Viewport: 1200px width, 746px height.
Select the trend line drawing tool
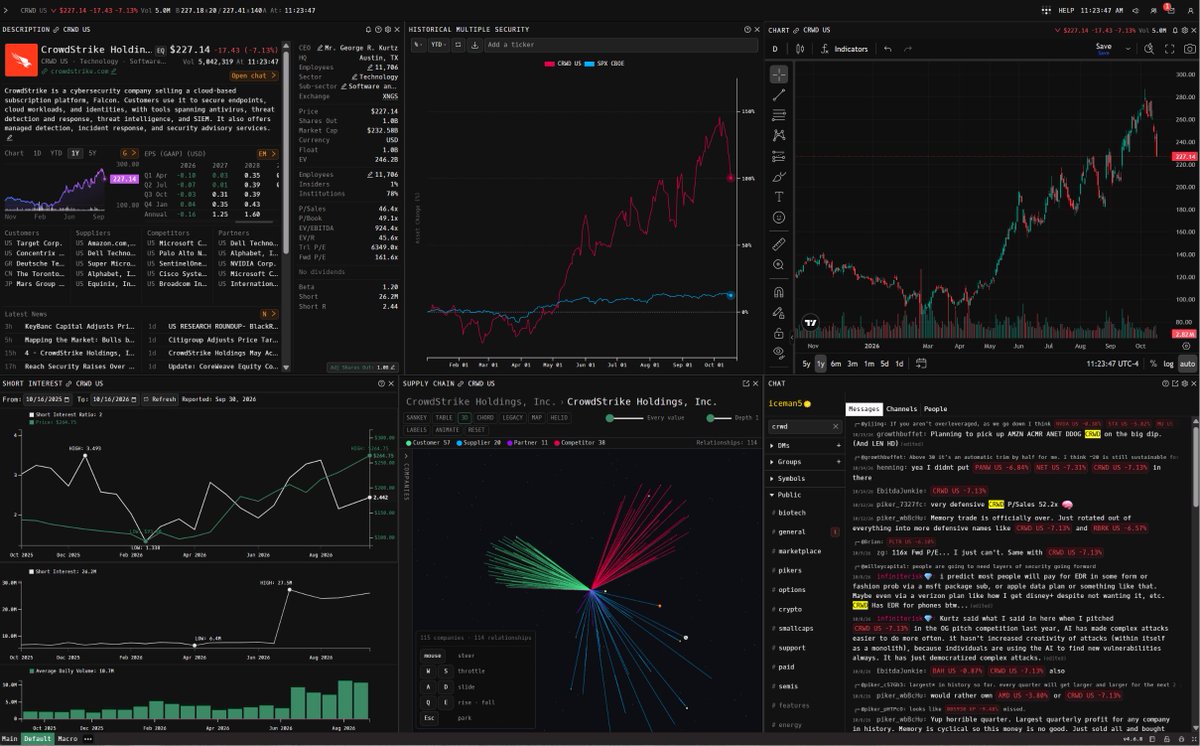778,94
